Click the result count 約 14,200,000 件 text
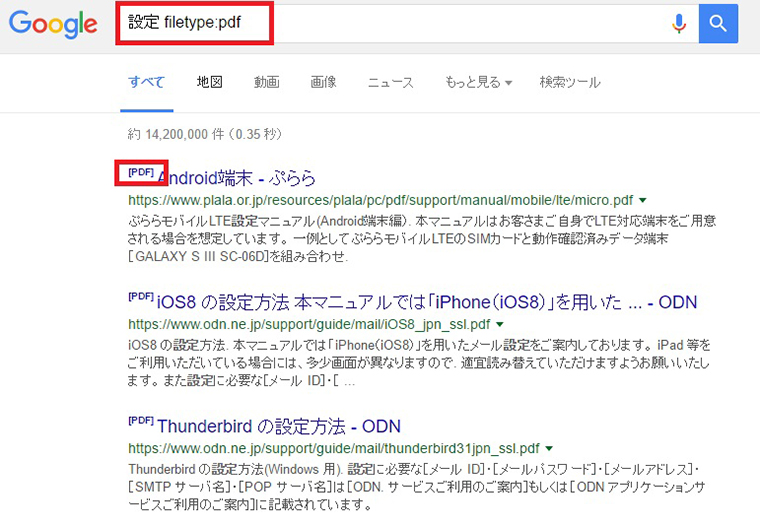This screenshot has width=760, height=526. 205,134
